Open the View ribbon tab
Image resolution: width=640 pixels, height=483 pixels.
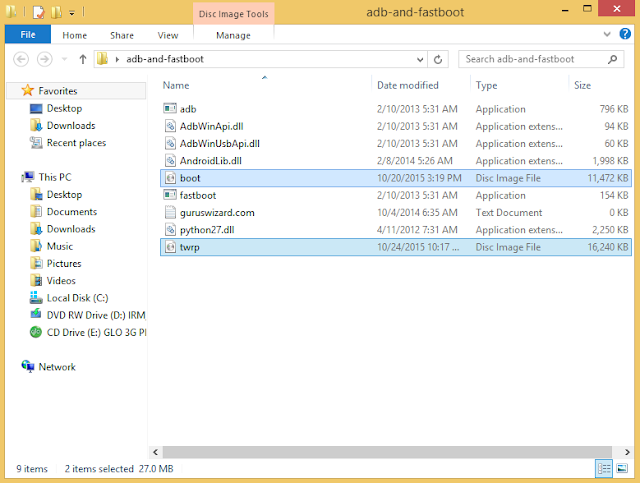pyautogui.click(x=168, y=36)
